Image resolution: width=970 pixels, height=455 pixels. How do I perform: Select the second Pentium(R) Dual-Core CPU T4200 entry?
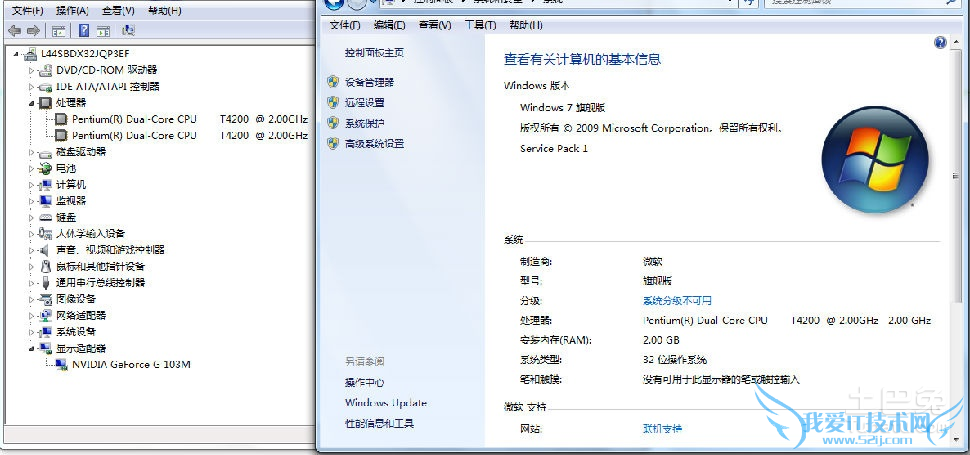point(190,135)
